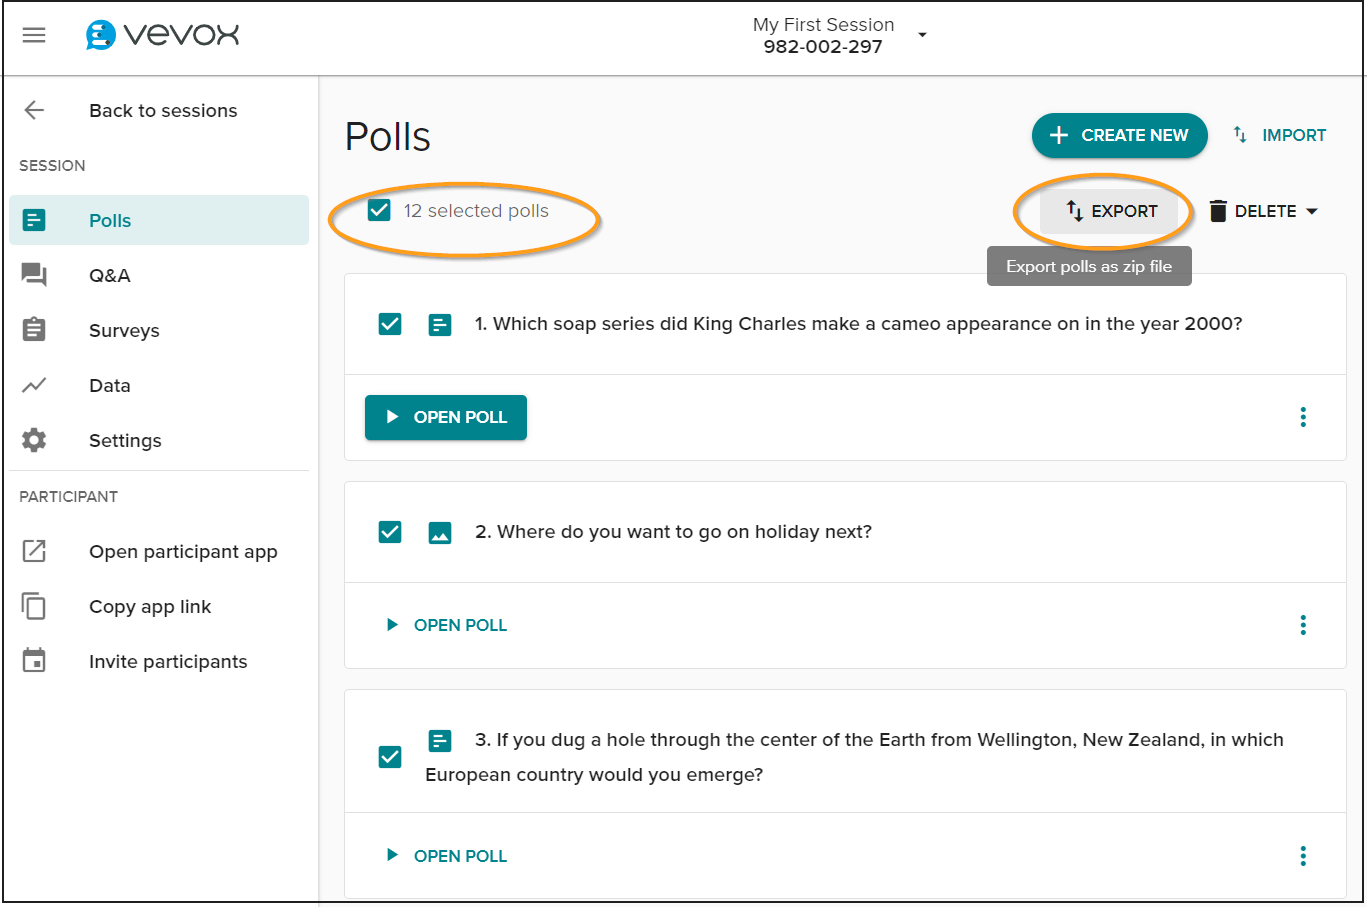This screenshot has width=1367, height=907.
Task: Uncheck poll 2 holiday question checkbox
Action: pos(390,532)
